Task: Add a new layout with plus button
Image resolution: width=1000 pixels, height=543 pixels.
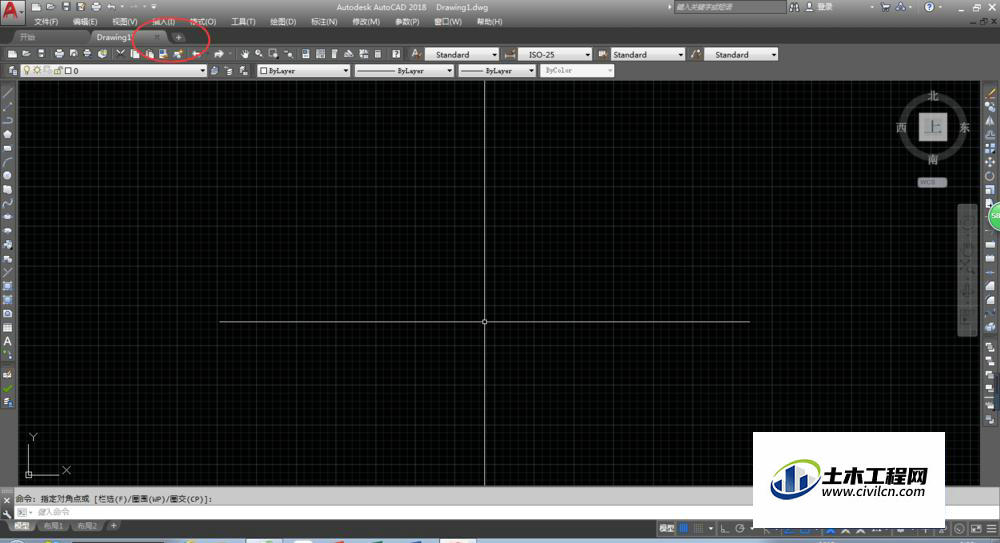Action: coord(114,526)
